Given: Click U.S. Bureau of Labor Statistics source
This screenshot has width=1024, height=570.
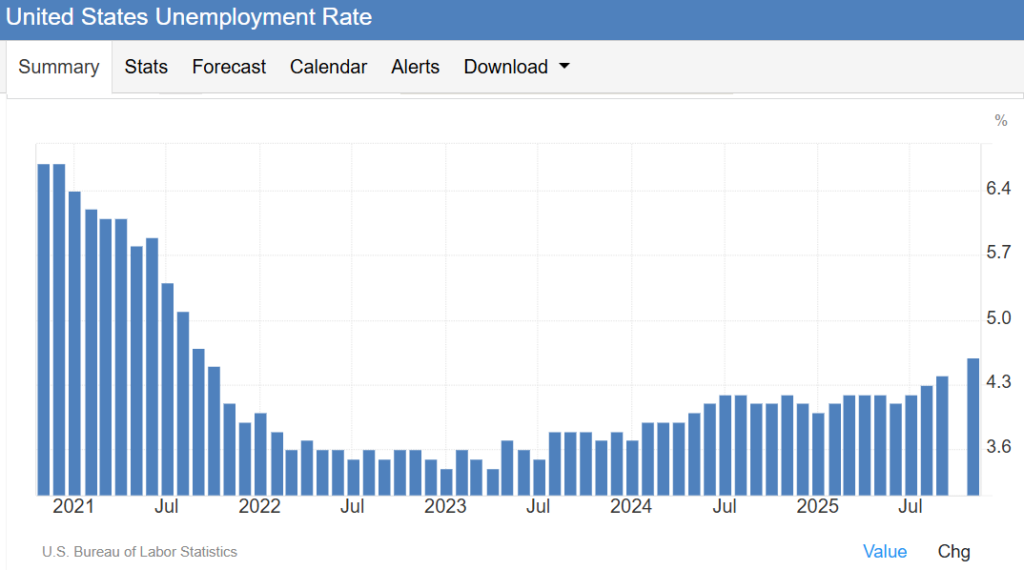Looking at the screenshot, I should click(x=140, y=551).
